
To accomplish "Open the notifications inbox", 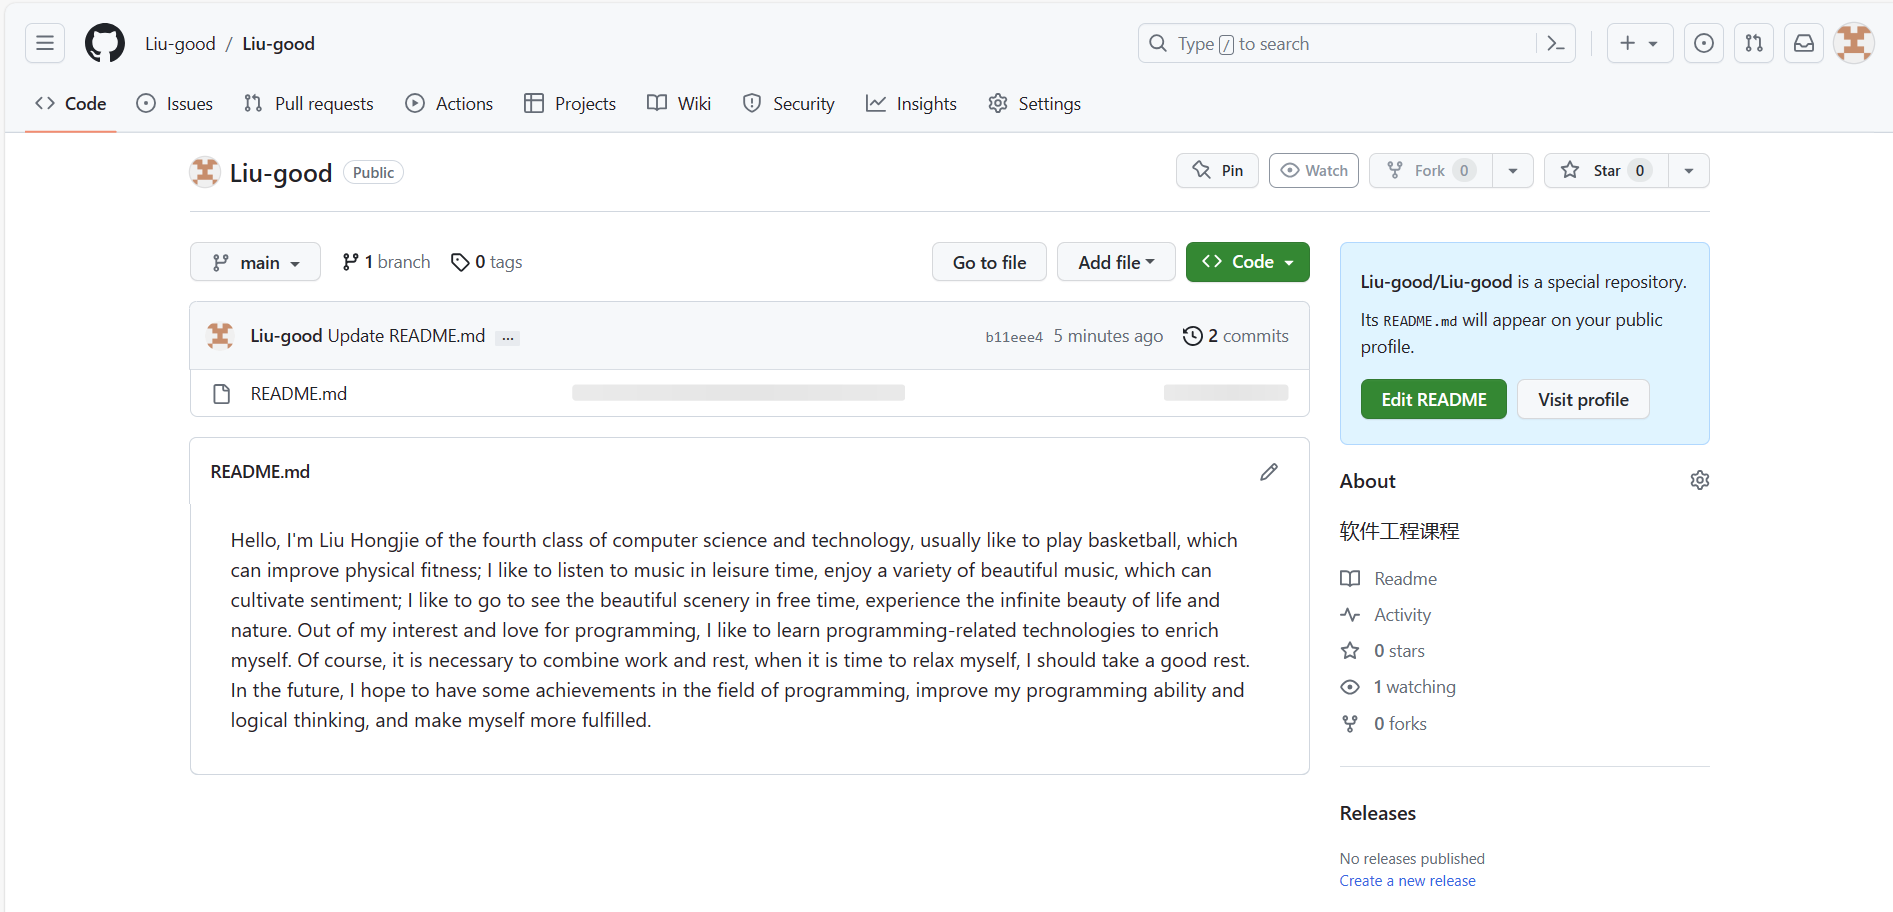I will pyautogui.click(x=1804, y=43).
